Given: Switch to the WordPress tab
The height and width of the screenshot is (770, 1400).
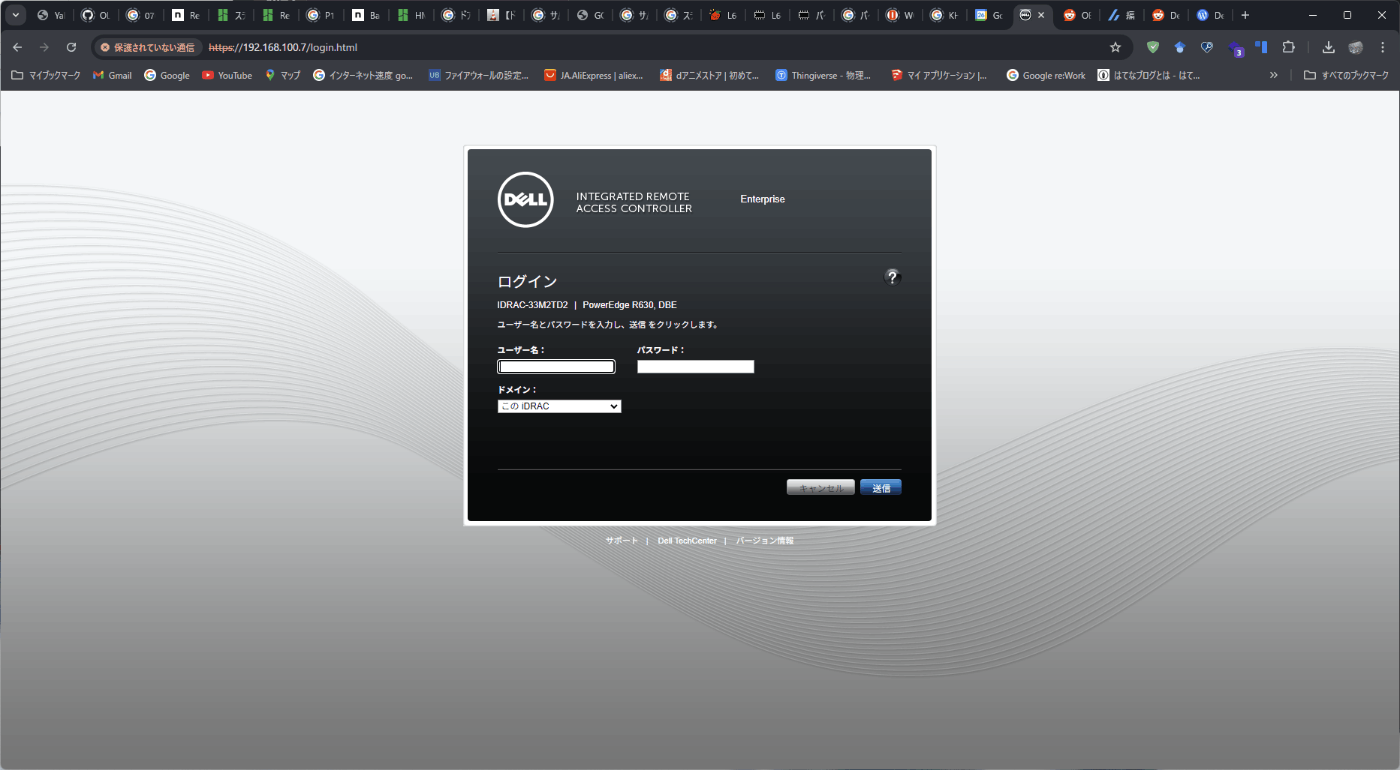Looking at the screenshot, I should 1210,15.
